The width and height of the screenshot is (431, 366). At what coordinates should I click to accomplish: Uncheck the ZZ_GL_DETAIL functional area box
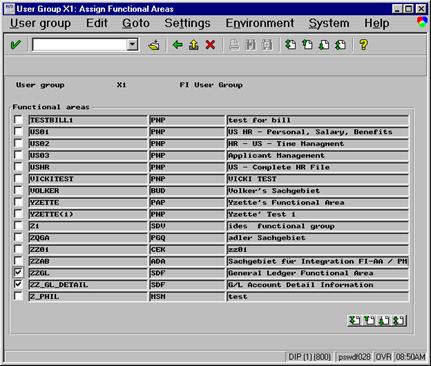[18, 284]
